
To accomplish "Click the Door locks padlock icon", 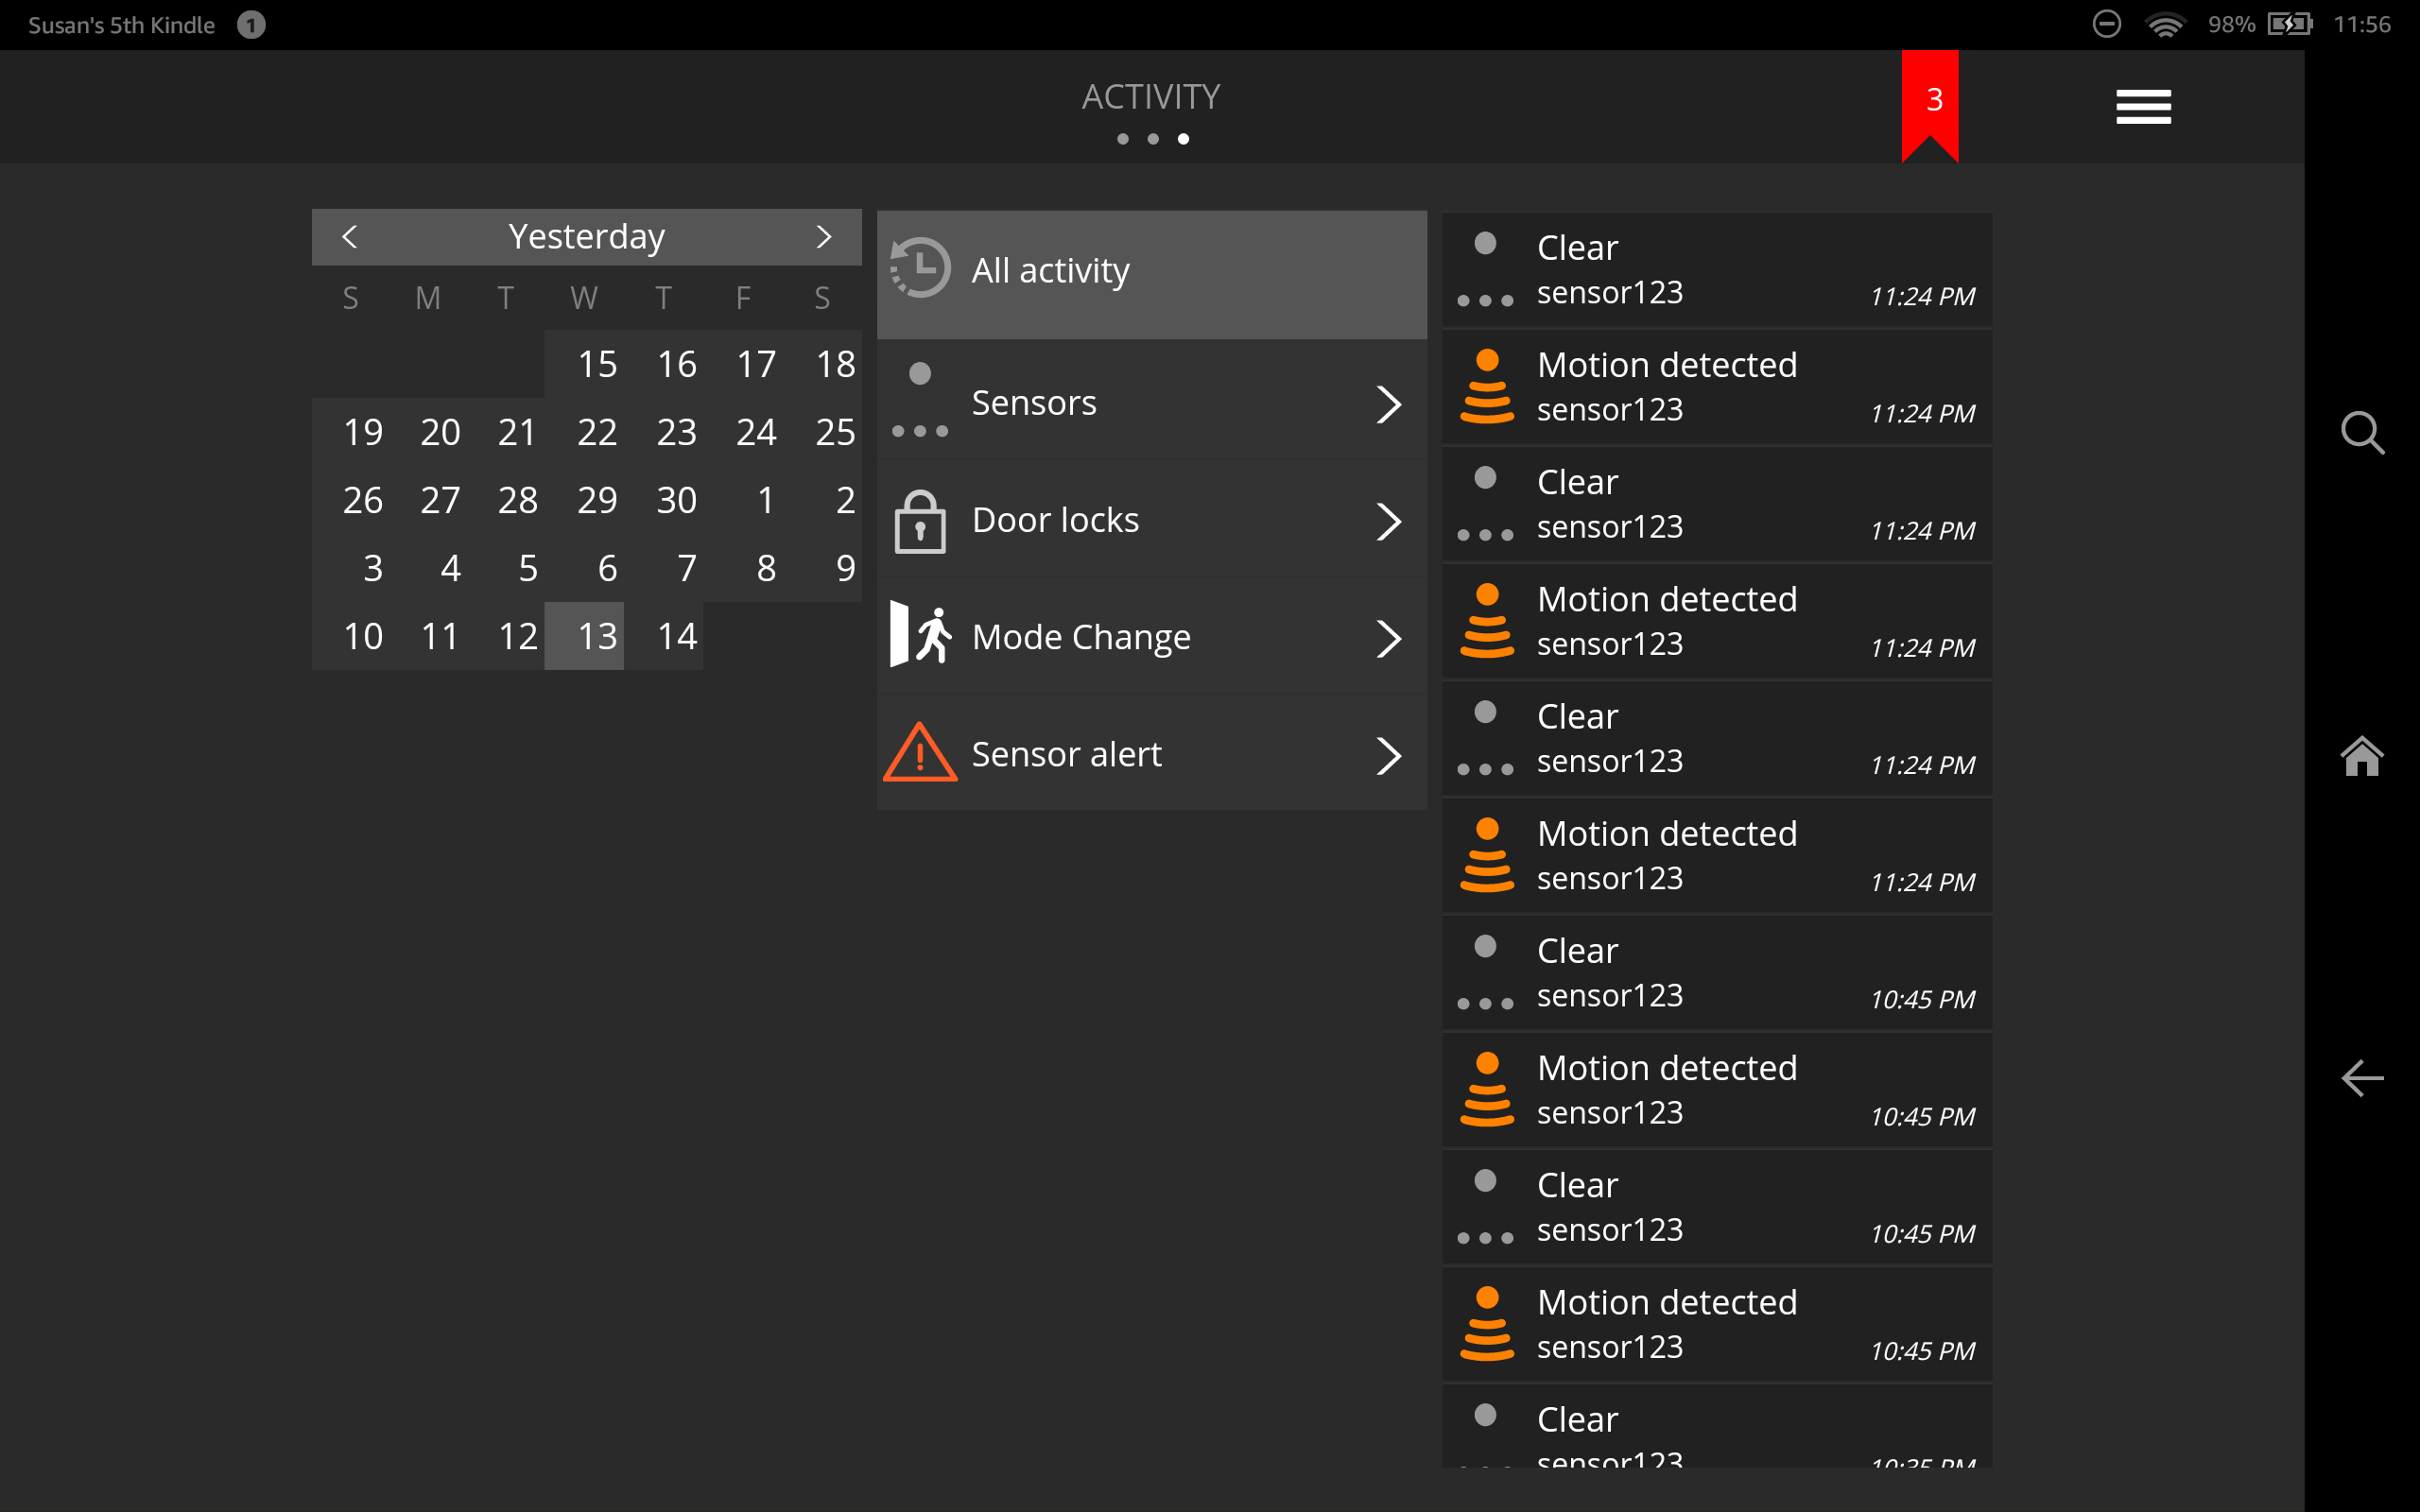I will 920,521.
